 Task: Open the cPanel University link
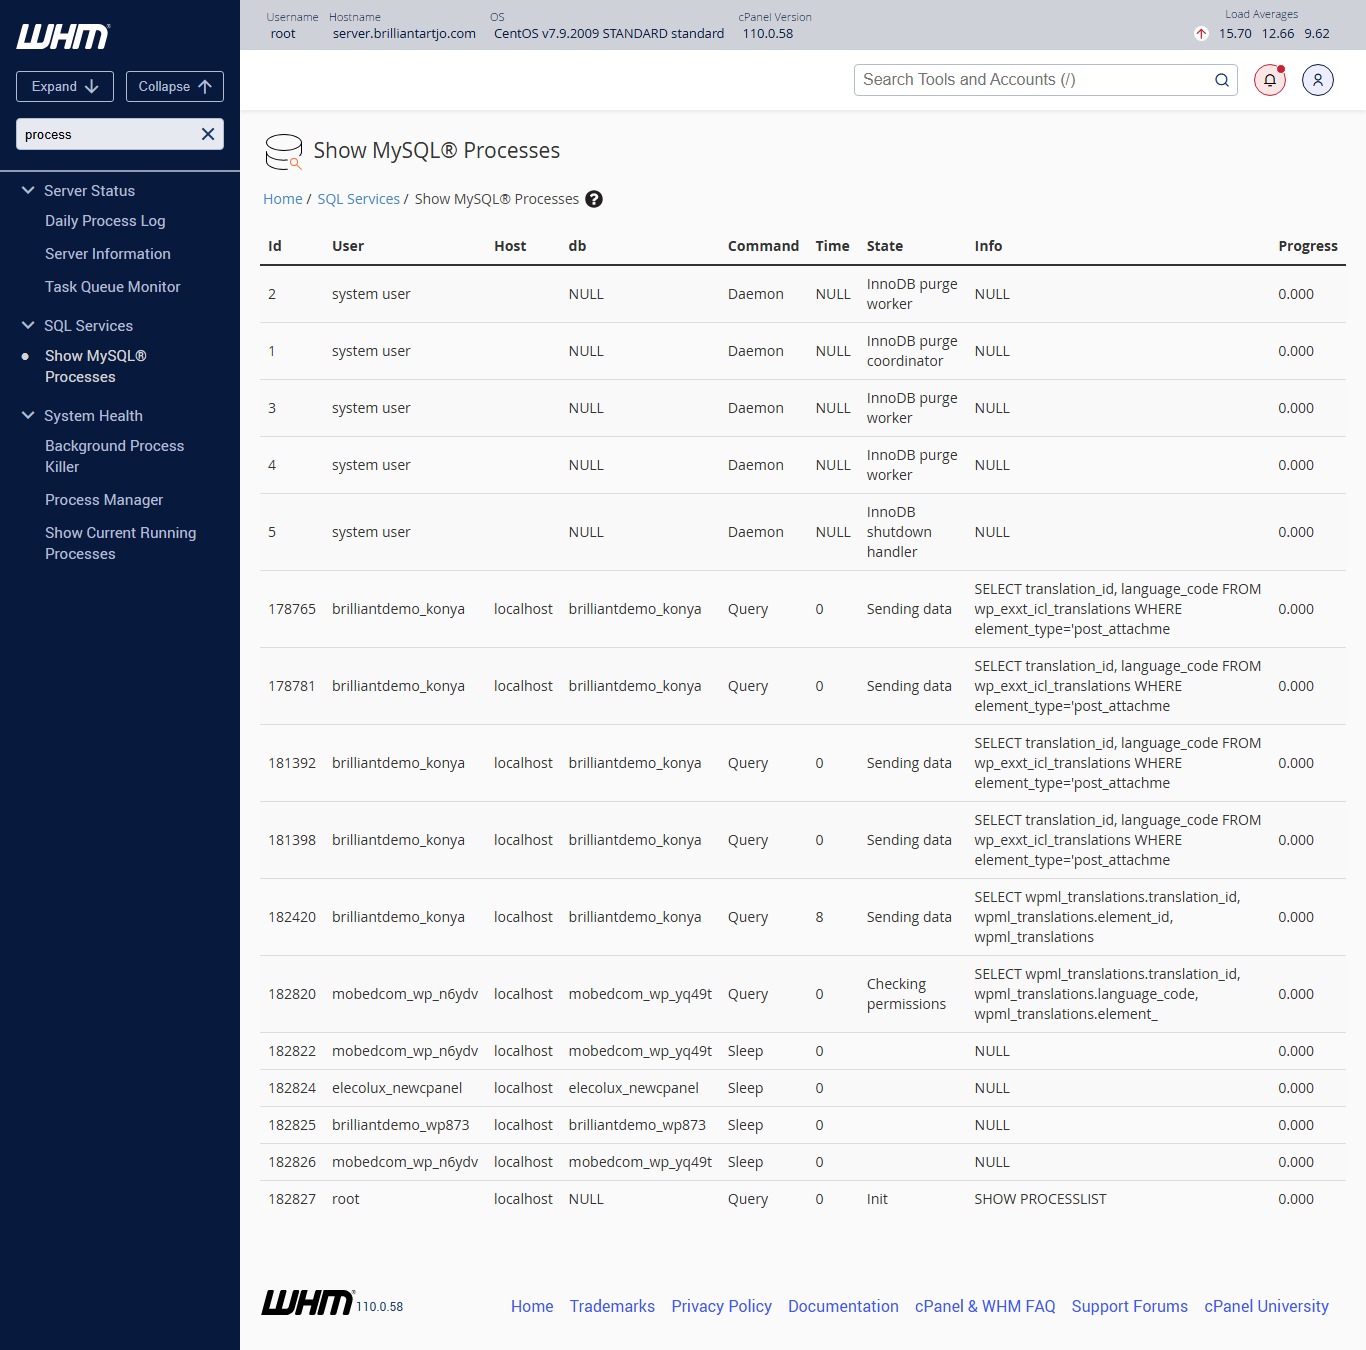[x=1267, y=1306]
